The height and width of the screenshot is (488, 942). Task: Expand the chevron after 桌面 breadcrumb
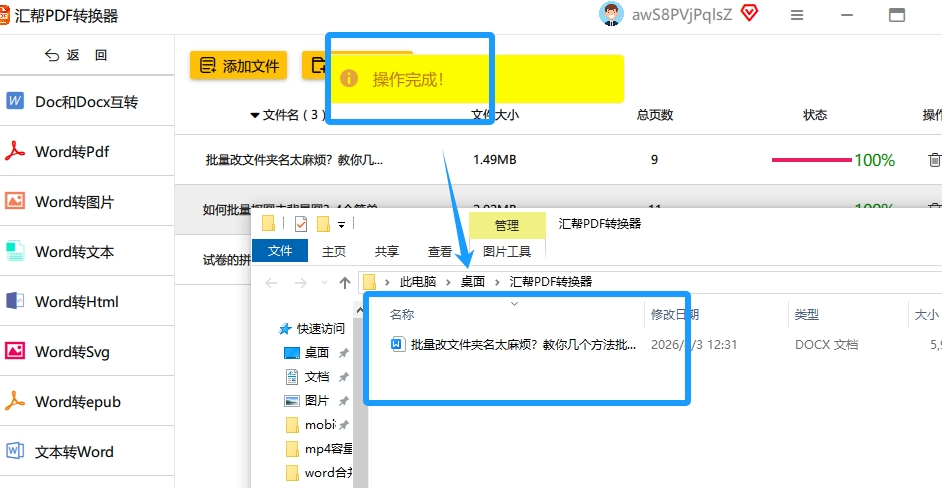[497, 282]
